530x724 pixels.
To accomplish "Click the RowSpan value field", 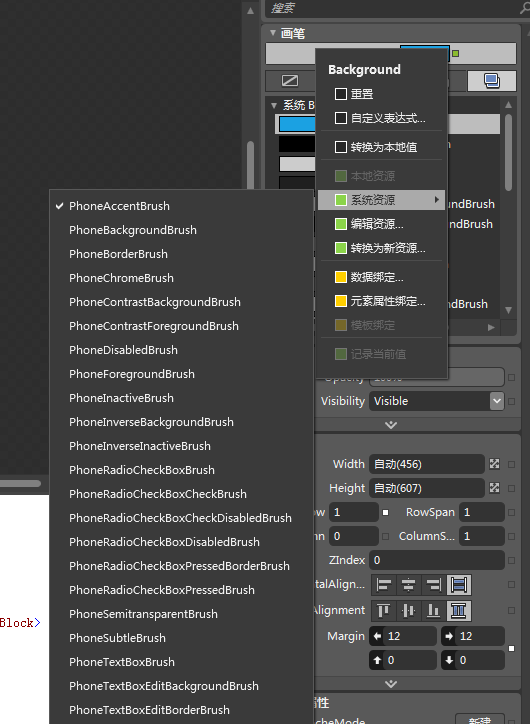I will (482, 512).
